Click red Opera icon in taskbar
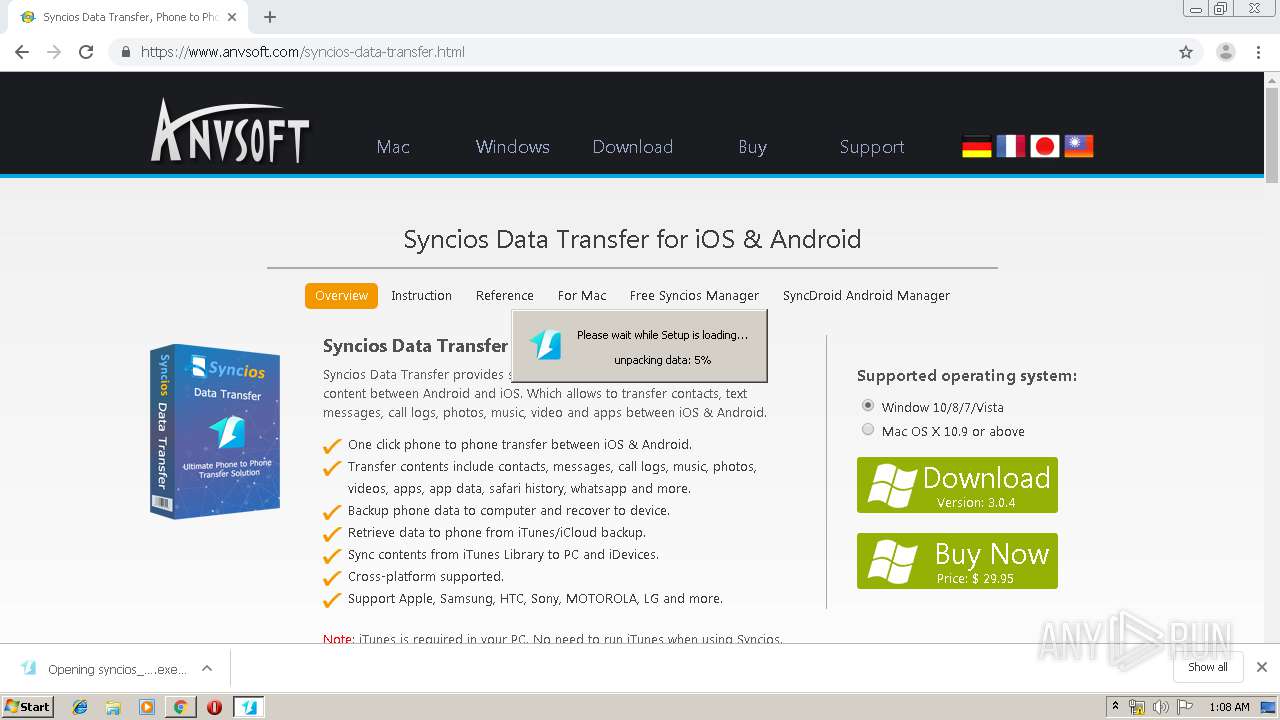The image size is (1280, 720). coord(214,707)
